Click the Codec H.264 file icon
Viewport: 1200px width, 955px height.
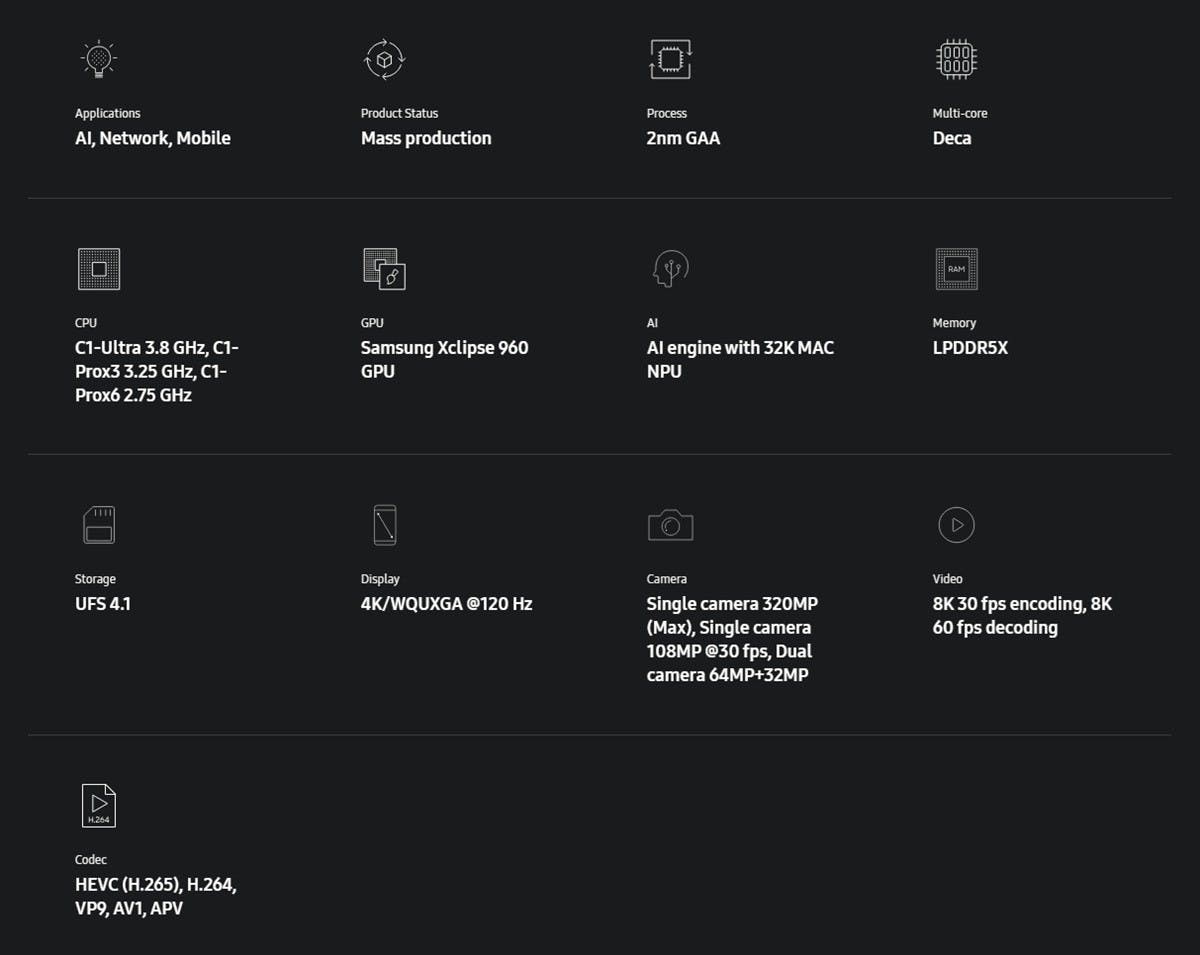(98, 806)
